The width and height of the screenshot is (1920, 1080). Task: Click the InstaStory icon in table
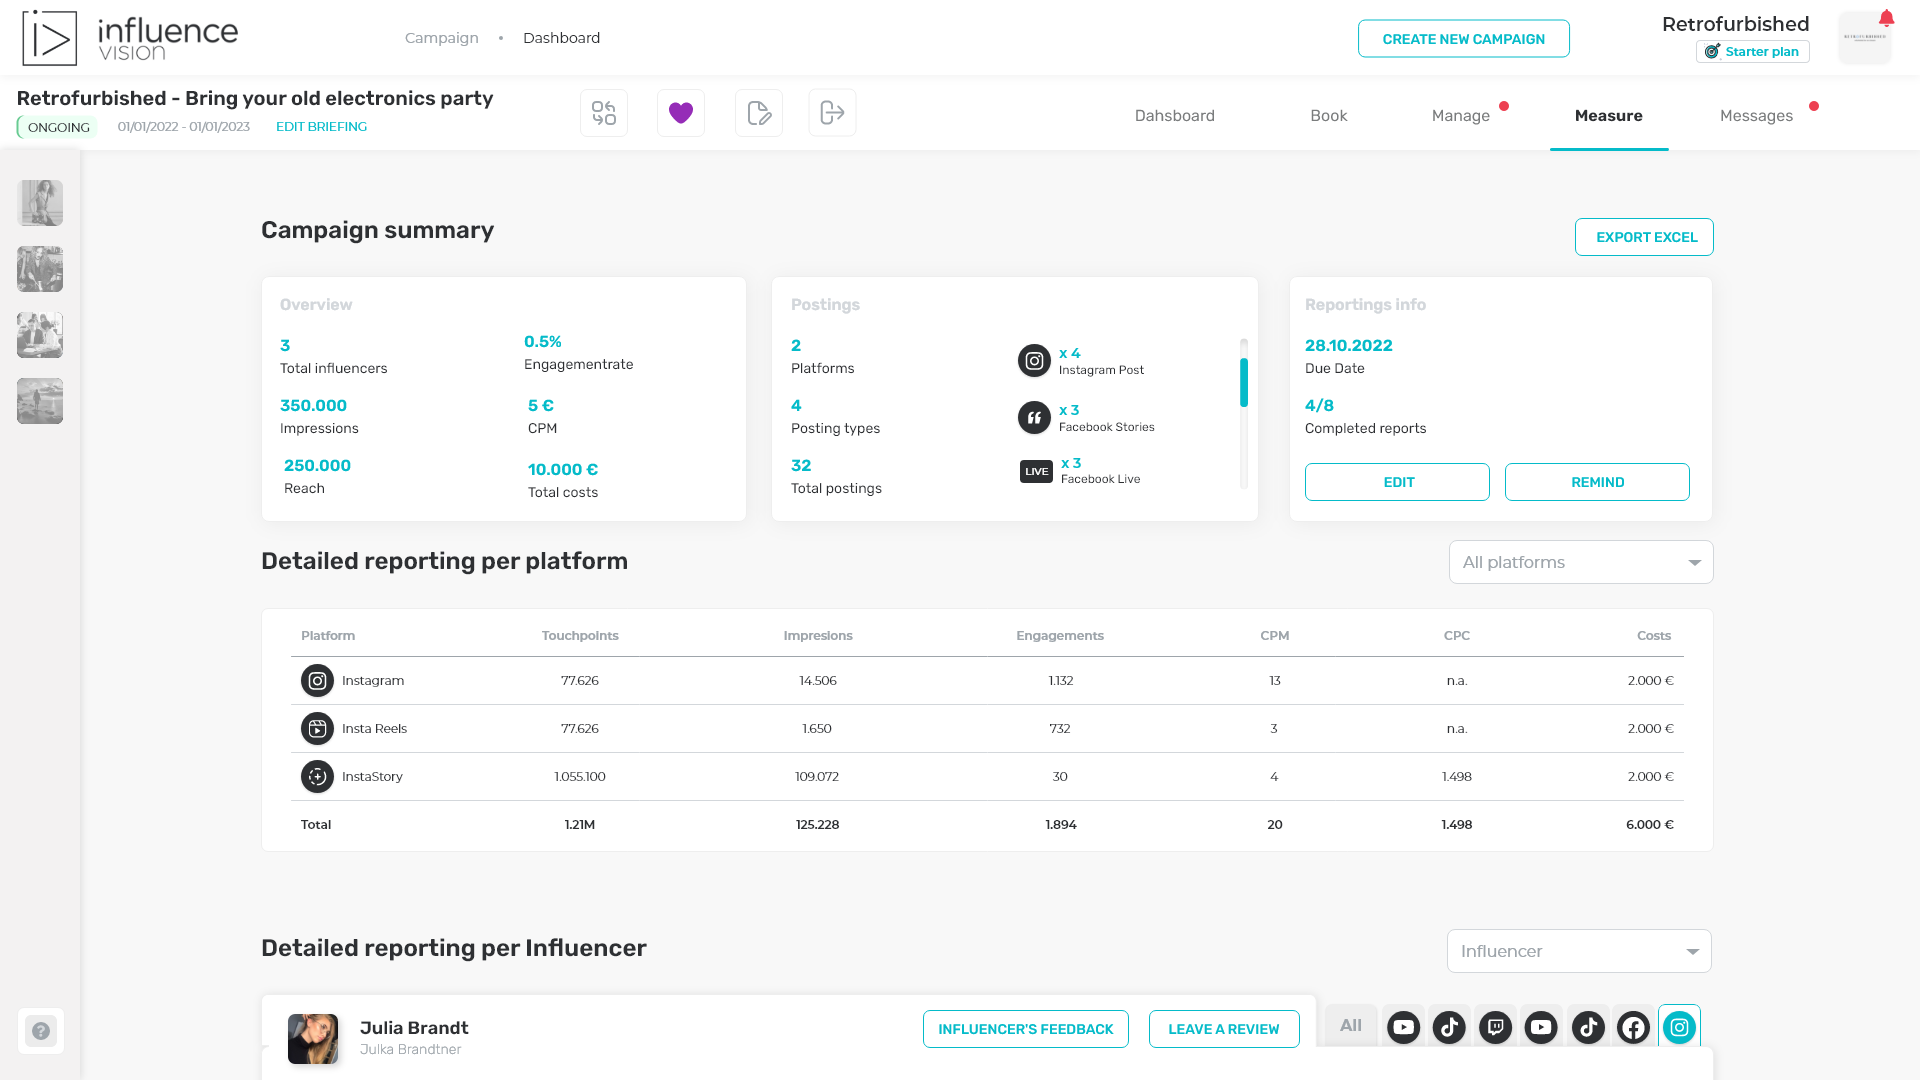click(316, 775)
